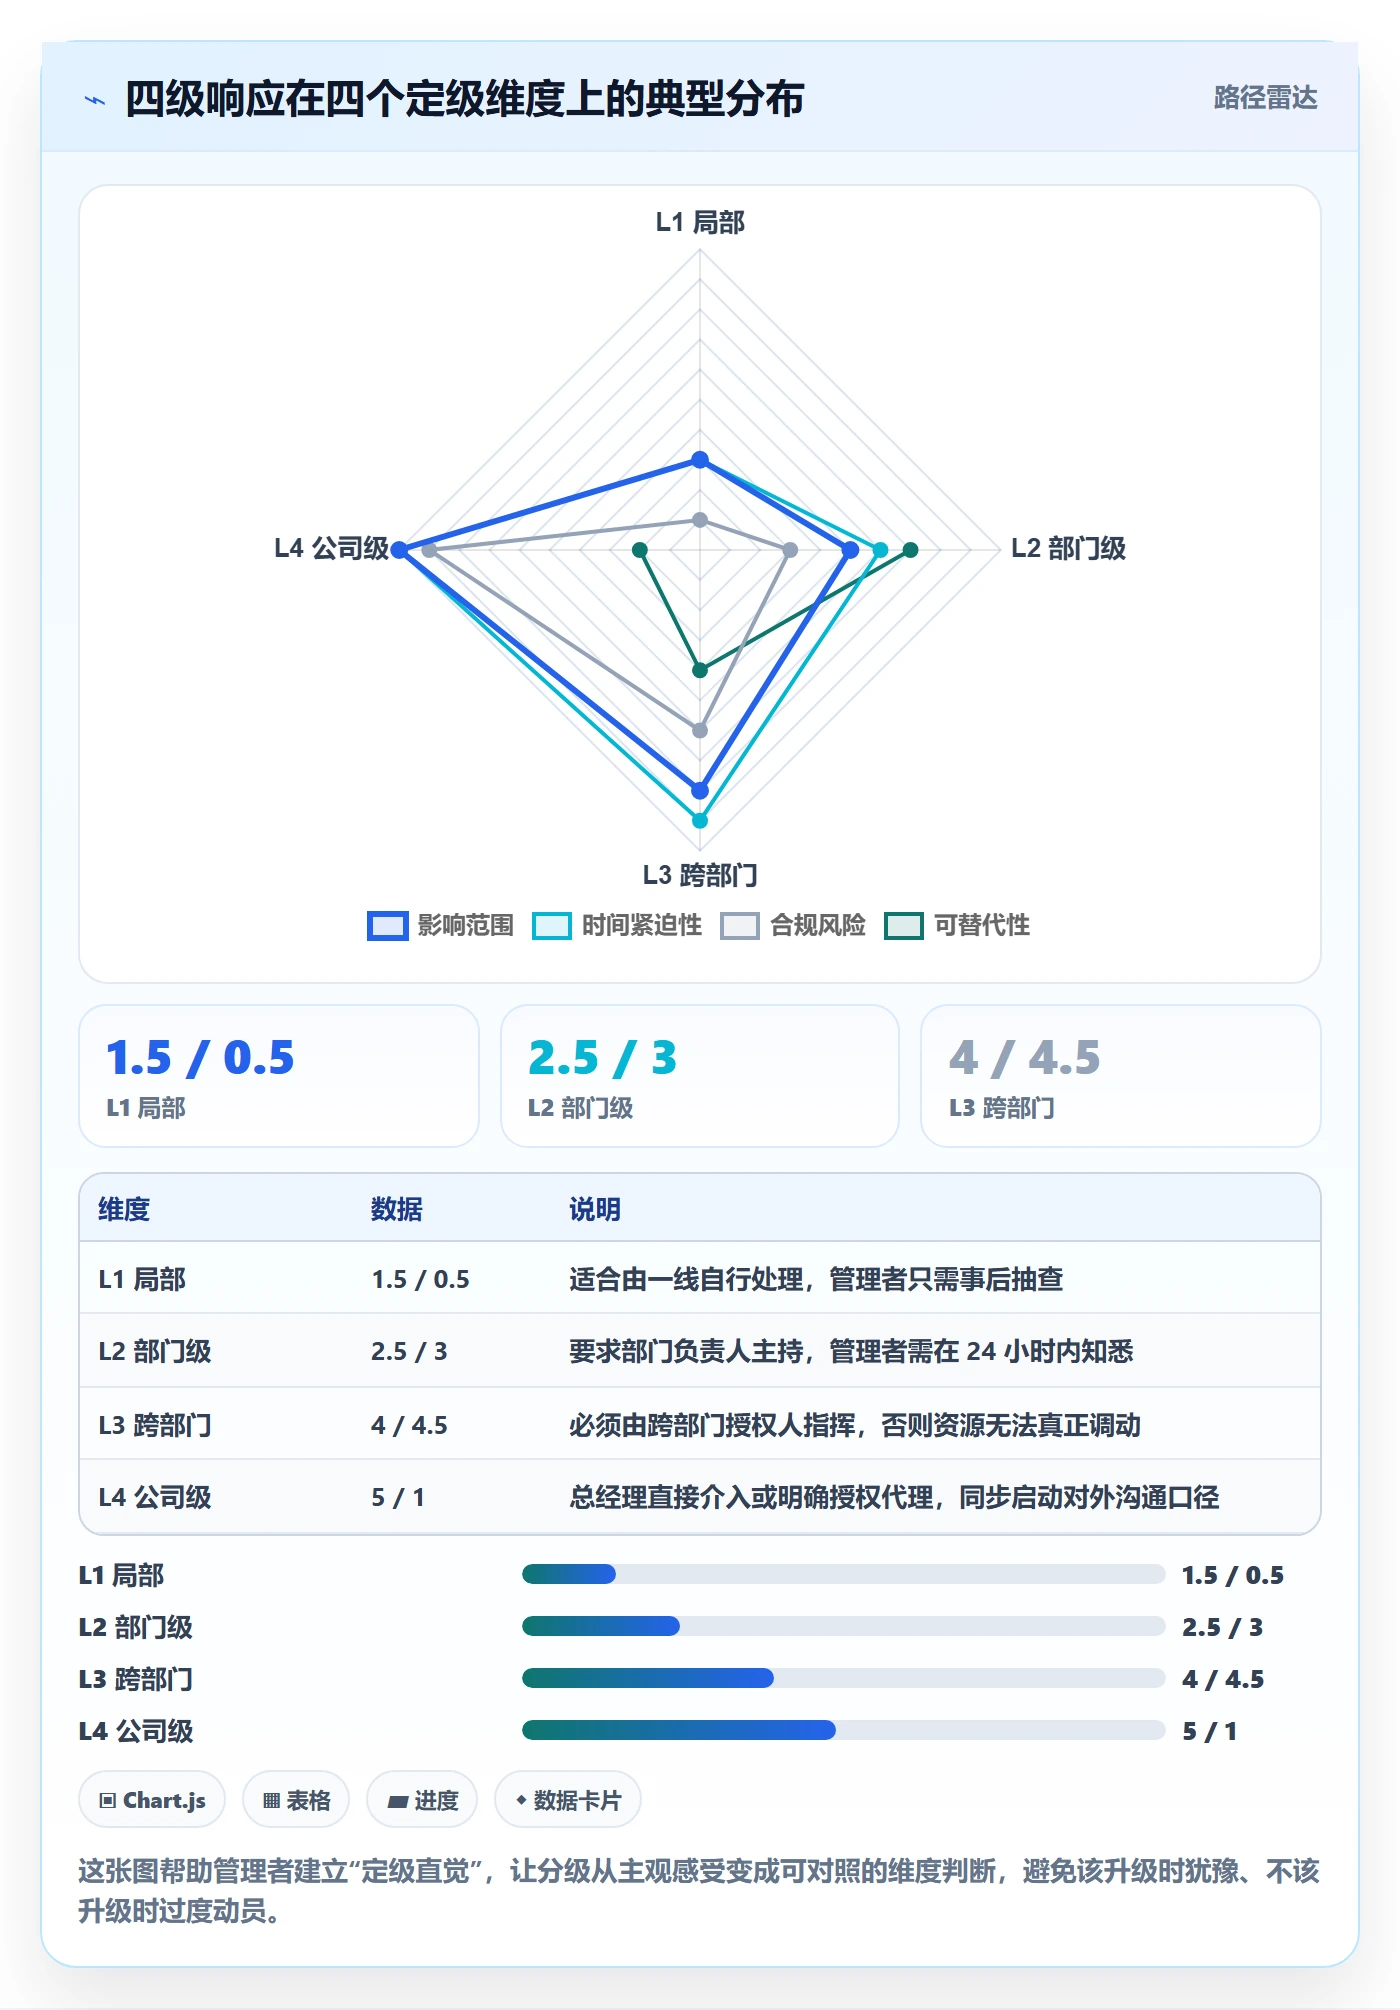The height and width of the screenshot is (2010, 1400).
Task: Toggle 可替代性 legend swatch
Action: point(904,926)
